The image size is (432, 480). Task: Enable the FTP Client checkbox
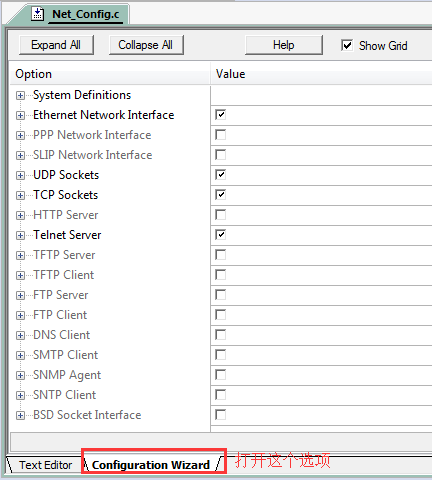click(x=220, y=315)
